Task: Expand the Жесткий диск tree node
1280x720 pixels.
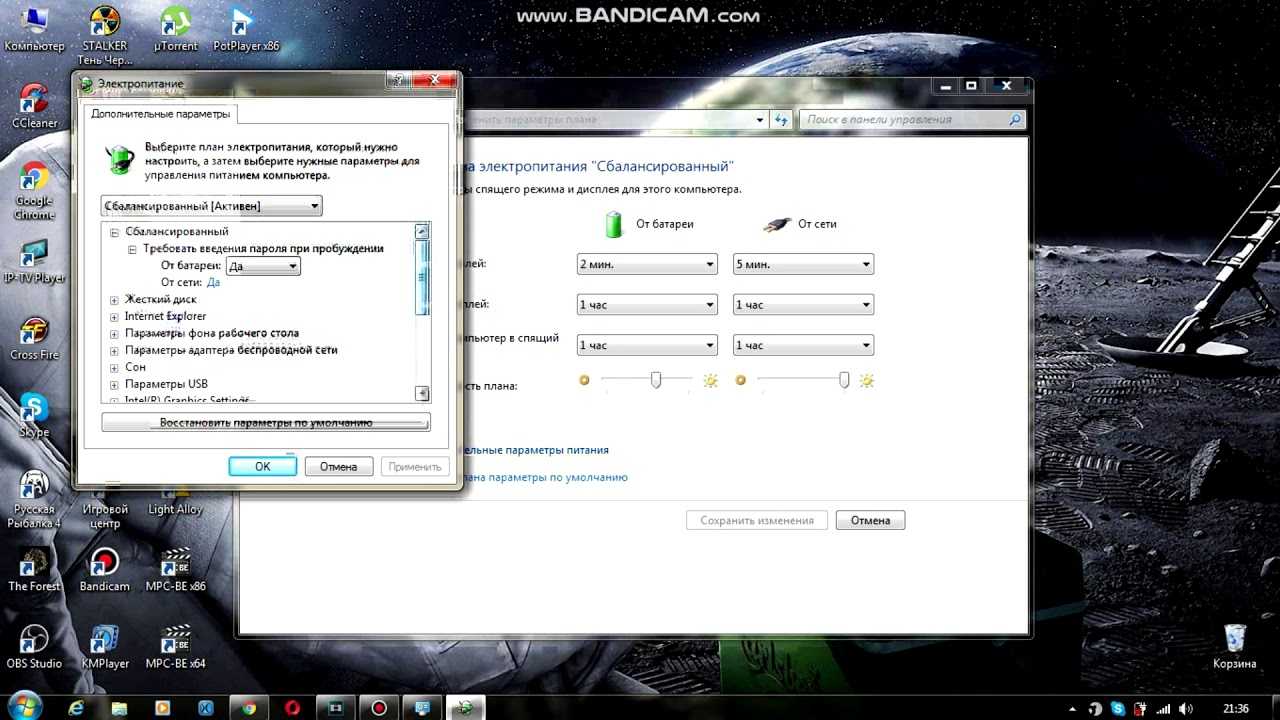Action: pos(114,300)
